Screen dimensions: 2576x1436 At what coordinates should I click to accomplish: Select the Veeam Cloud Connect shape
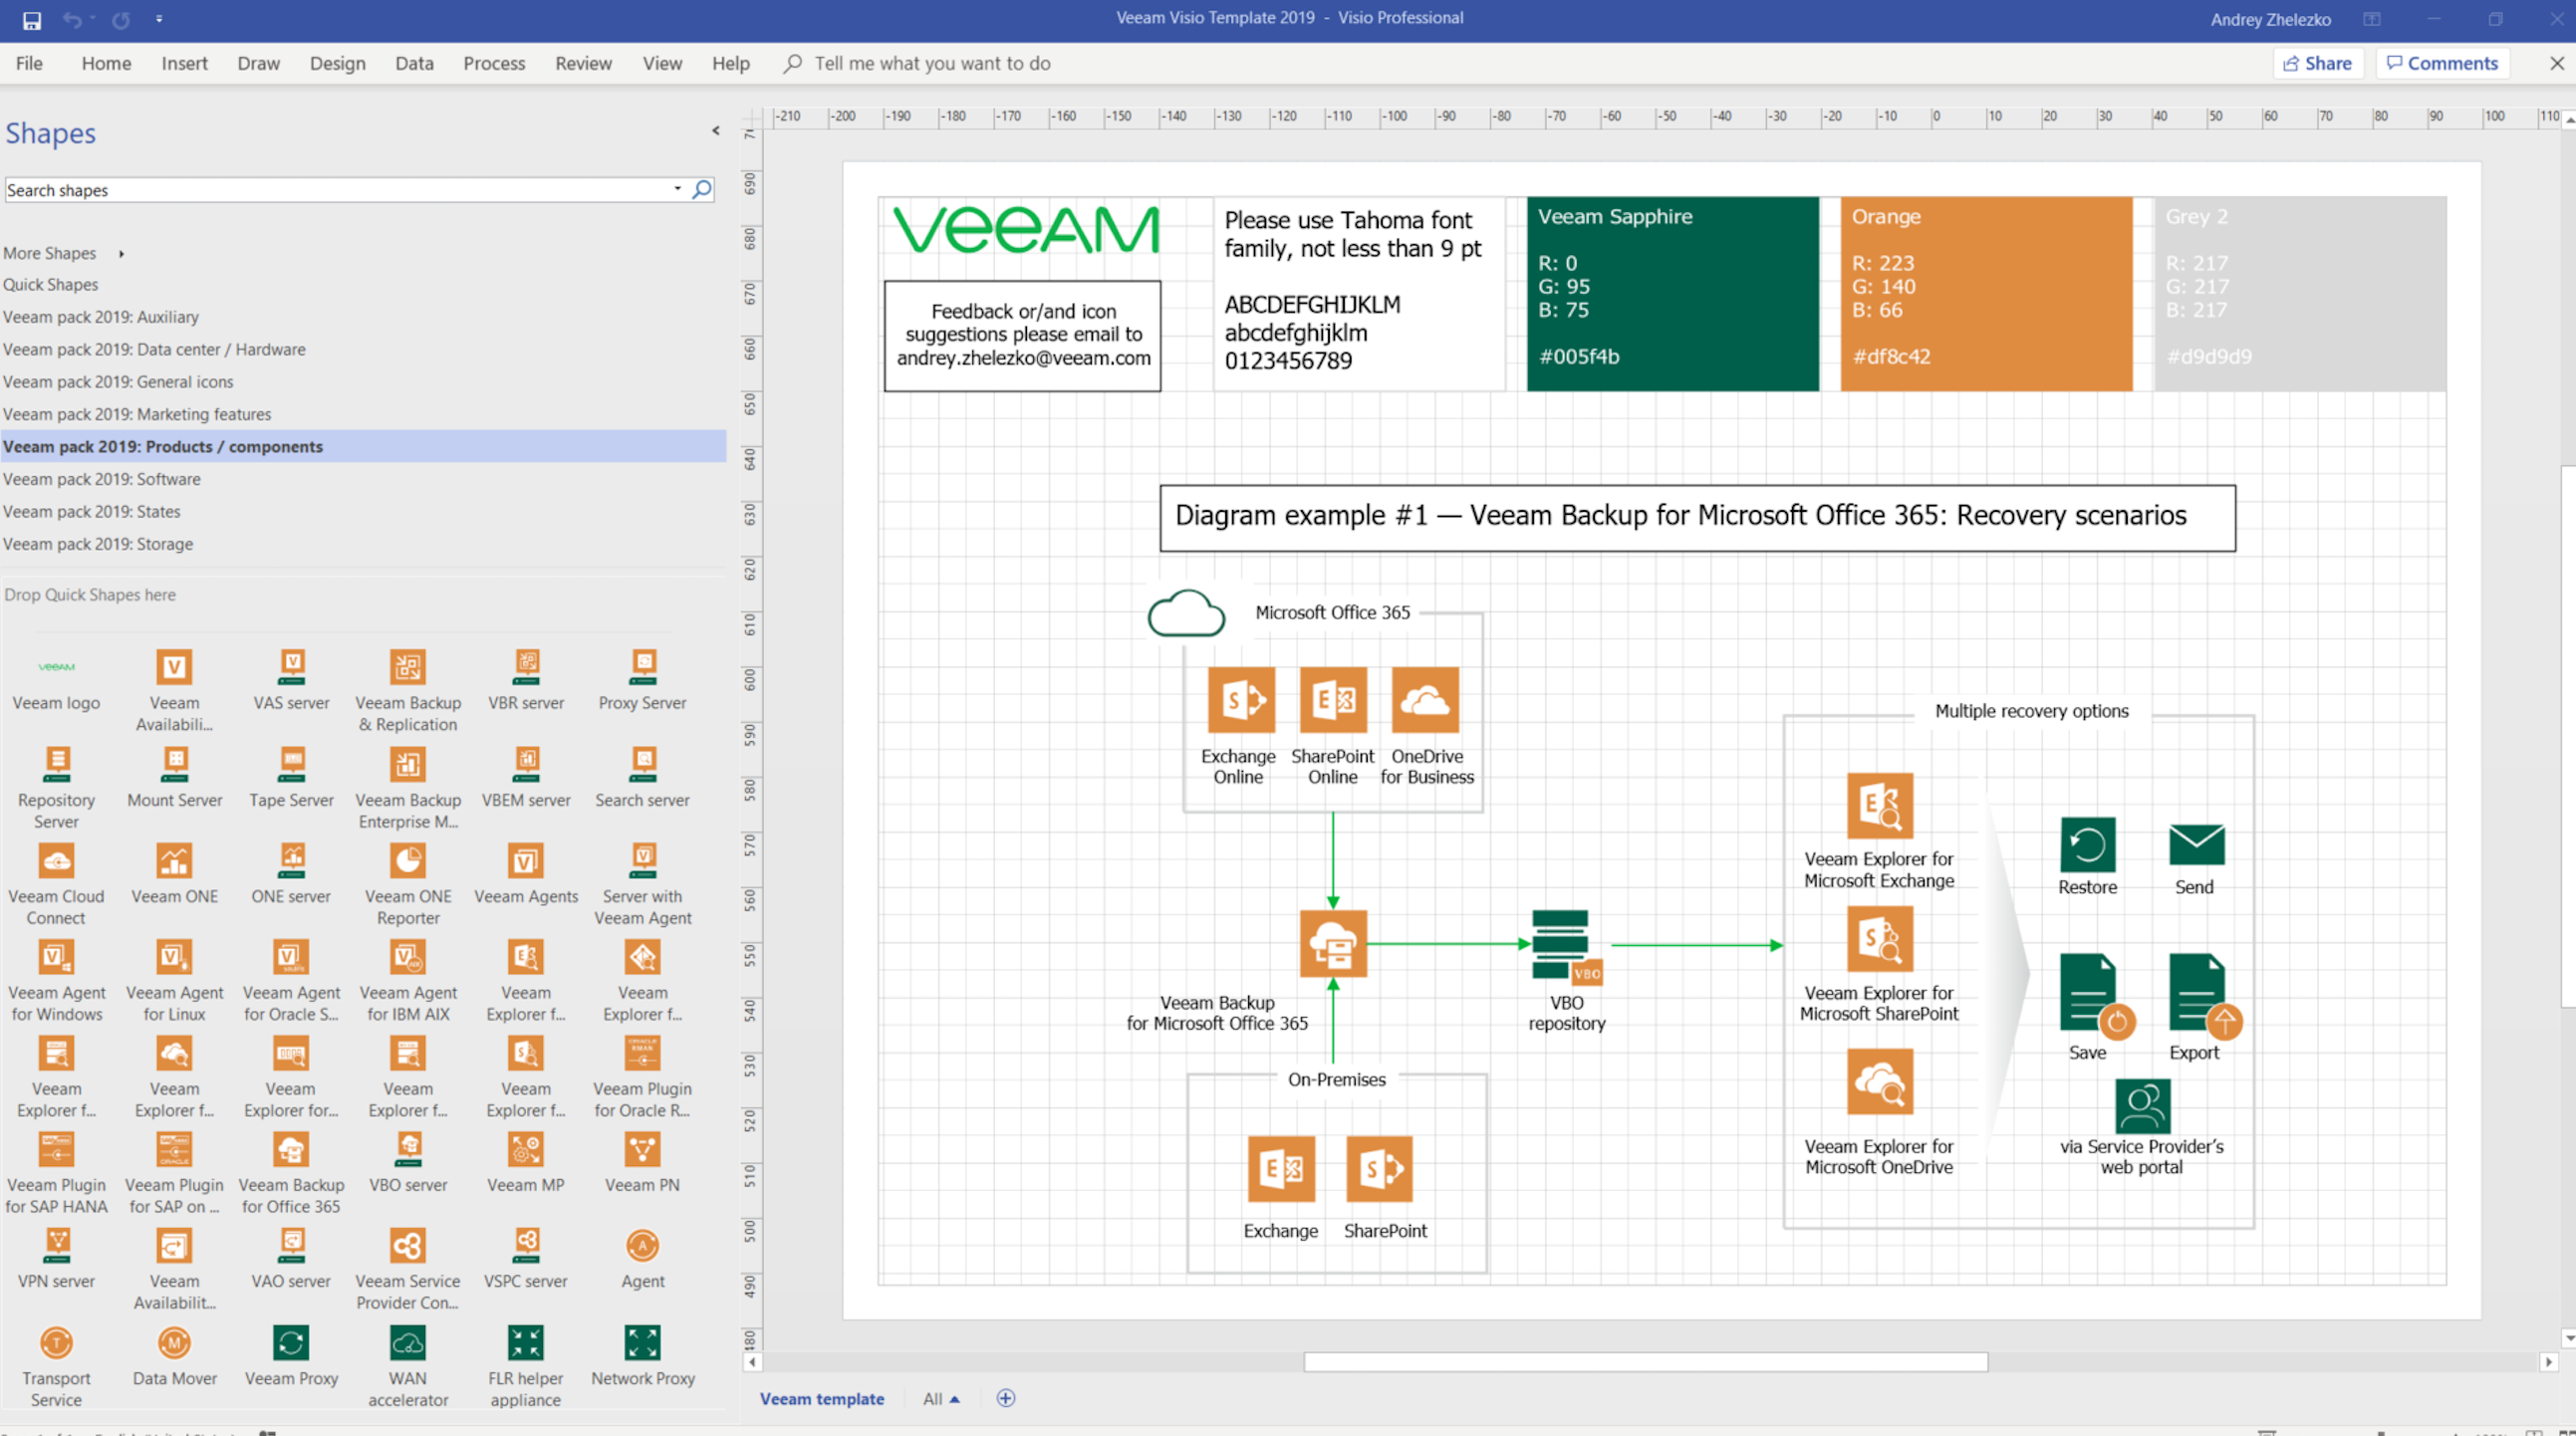point(56,862)
